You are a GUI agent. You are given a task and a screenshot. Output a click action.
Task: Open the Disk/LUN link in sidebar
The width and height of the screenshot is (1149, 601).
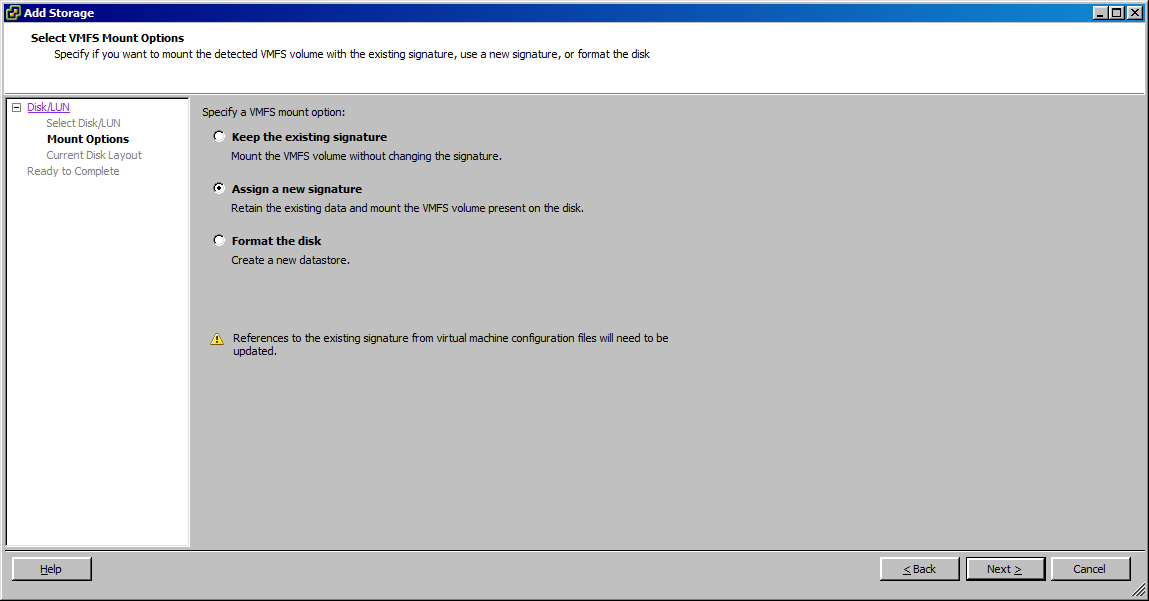(48, 107)
